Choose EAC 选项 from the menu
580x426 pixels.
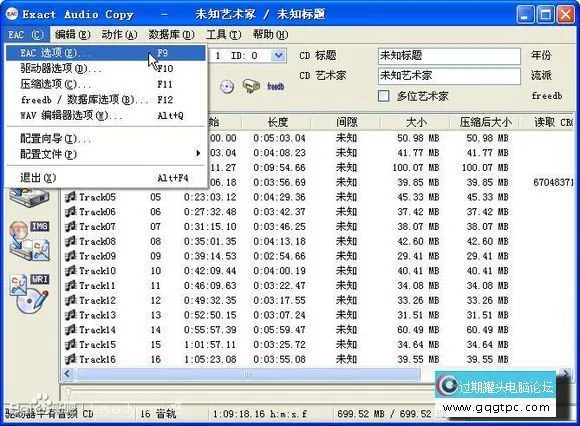pyautogui.click(x=105, y=53)
